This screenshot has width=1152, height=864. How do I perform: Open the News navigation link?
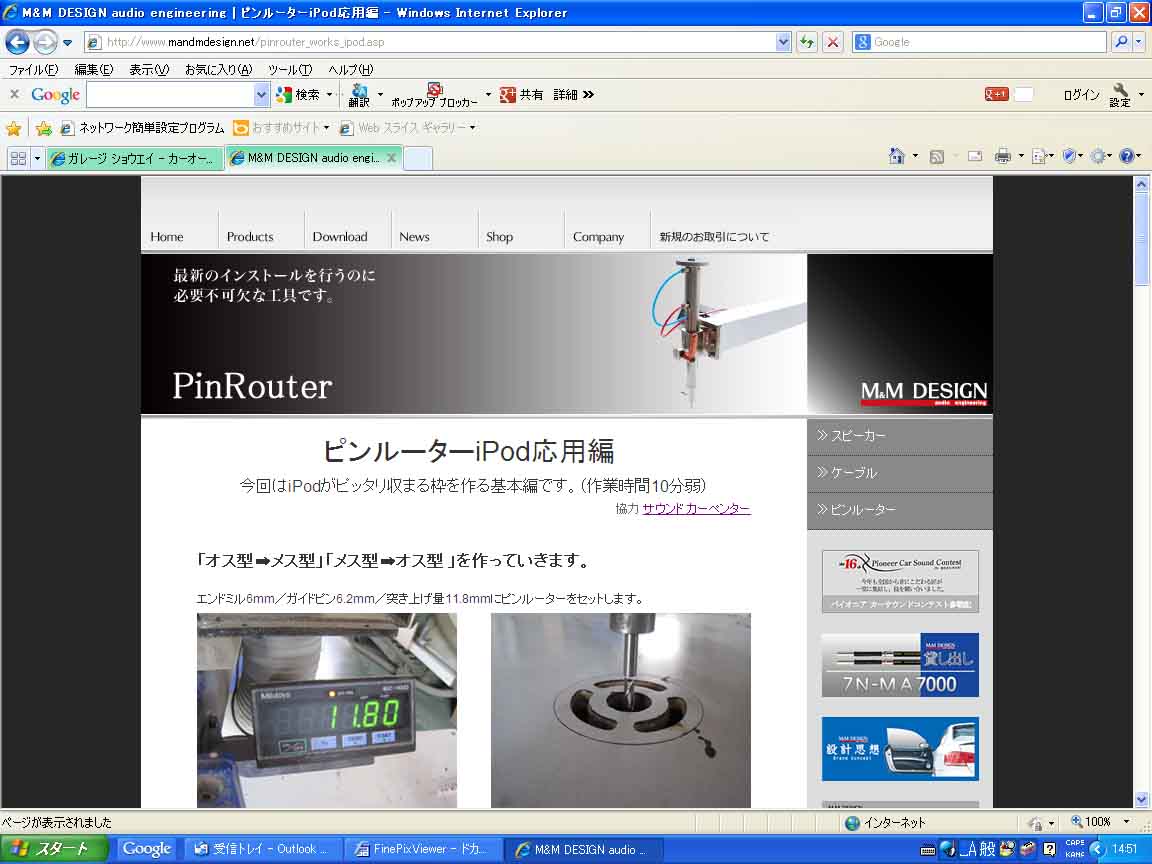click(x=414, y=237)
